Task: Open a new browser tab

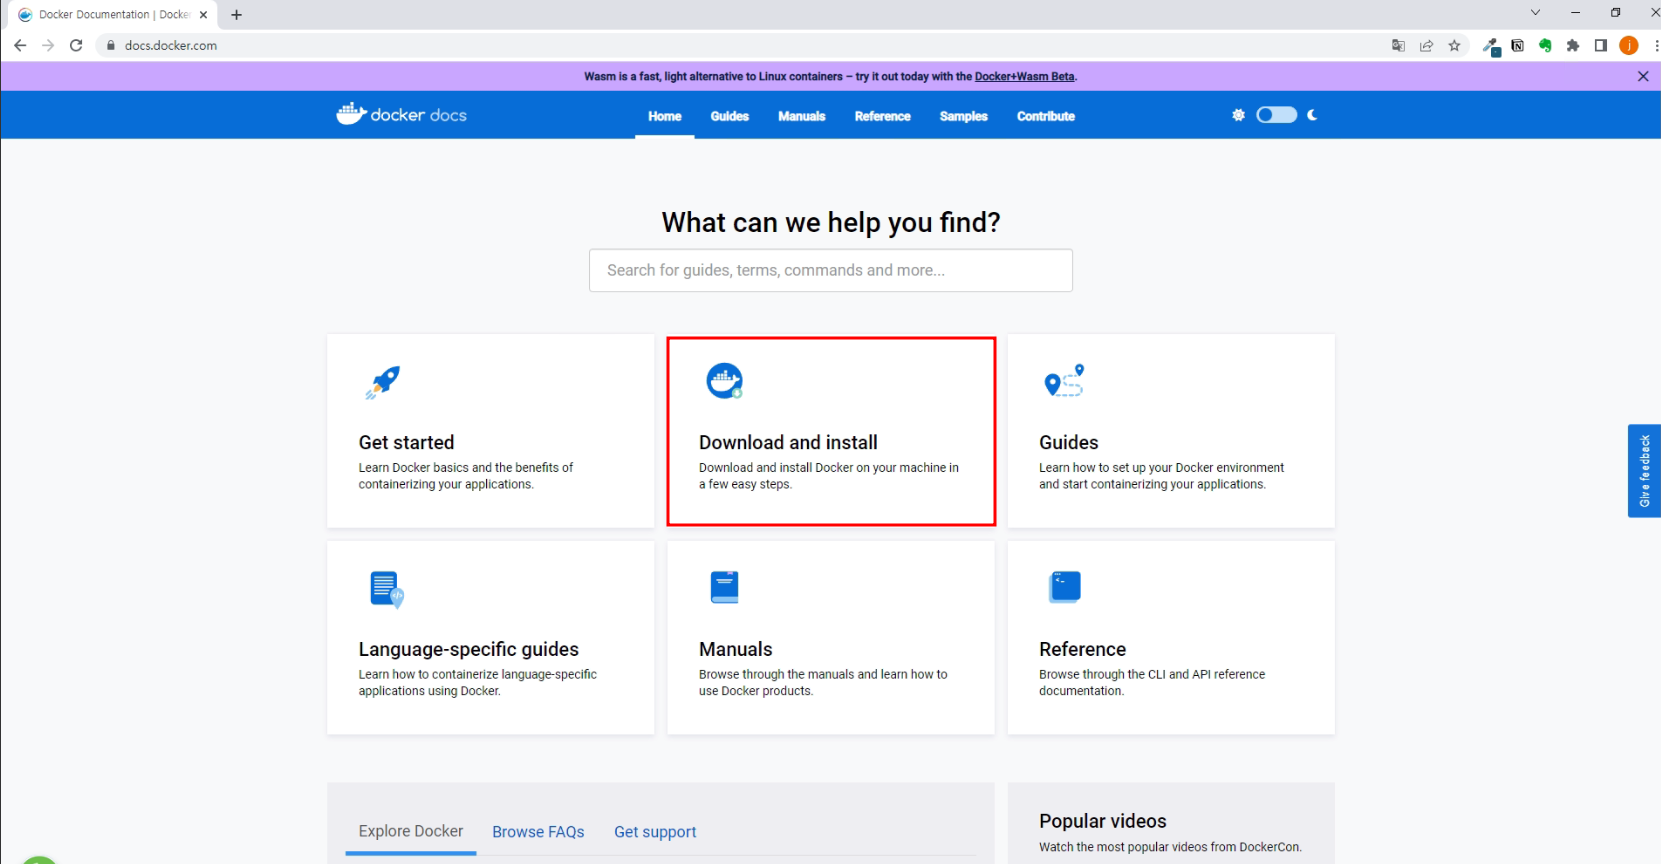Action: click(x=236, y=15)
